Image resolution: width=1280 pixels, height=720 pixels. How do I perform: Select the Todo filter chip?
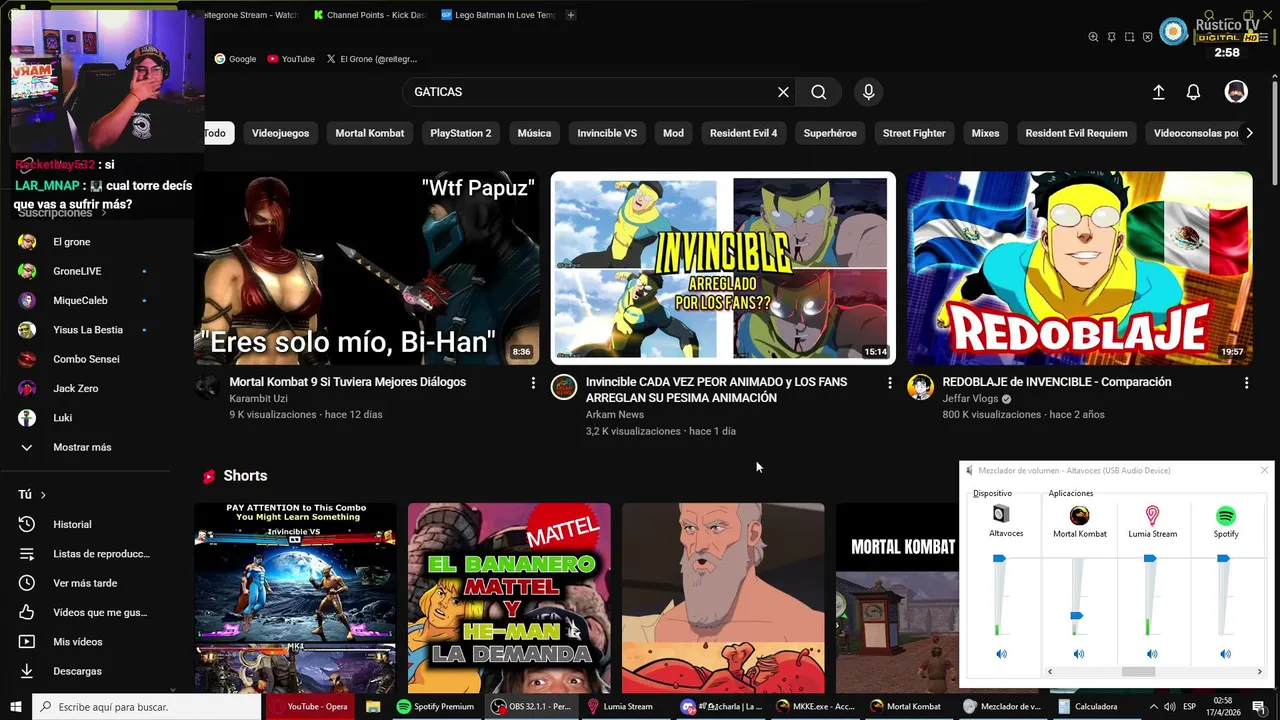coord(215,133)
